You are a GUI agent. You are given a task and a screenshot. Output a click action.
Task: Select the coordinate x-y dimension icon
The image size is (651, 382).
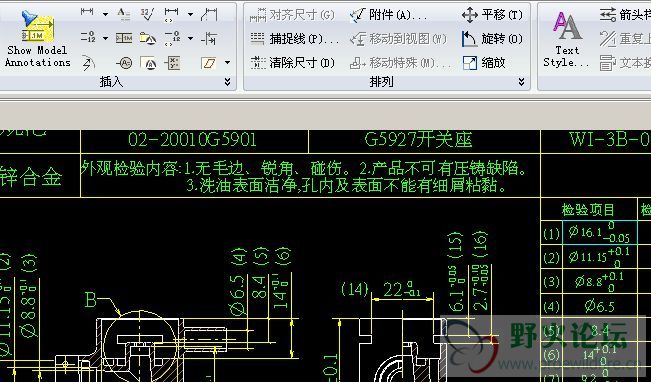point(172,63)
